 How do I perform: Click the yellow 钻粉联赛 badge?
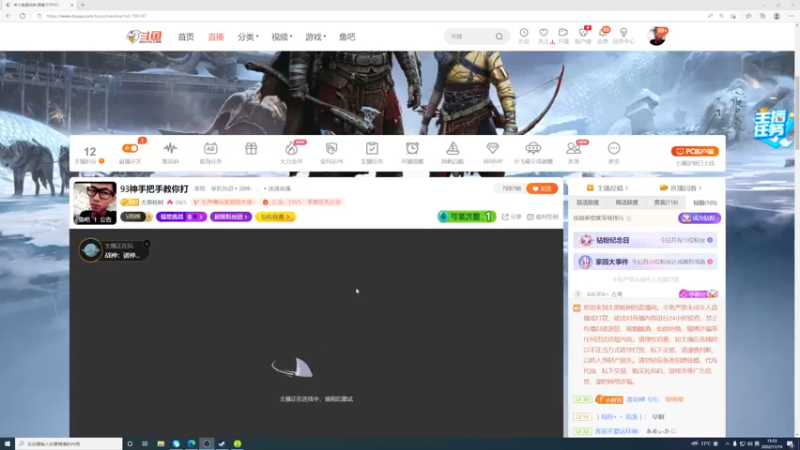[x=276, y=217]
